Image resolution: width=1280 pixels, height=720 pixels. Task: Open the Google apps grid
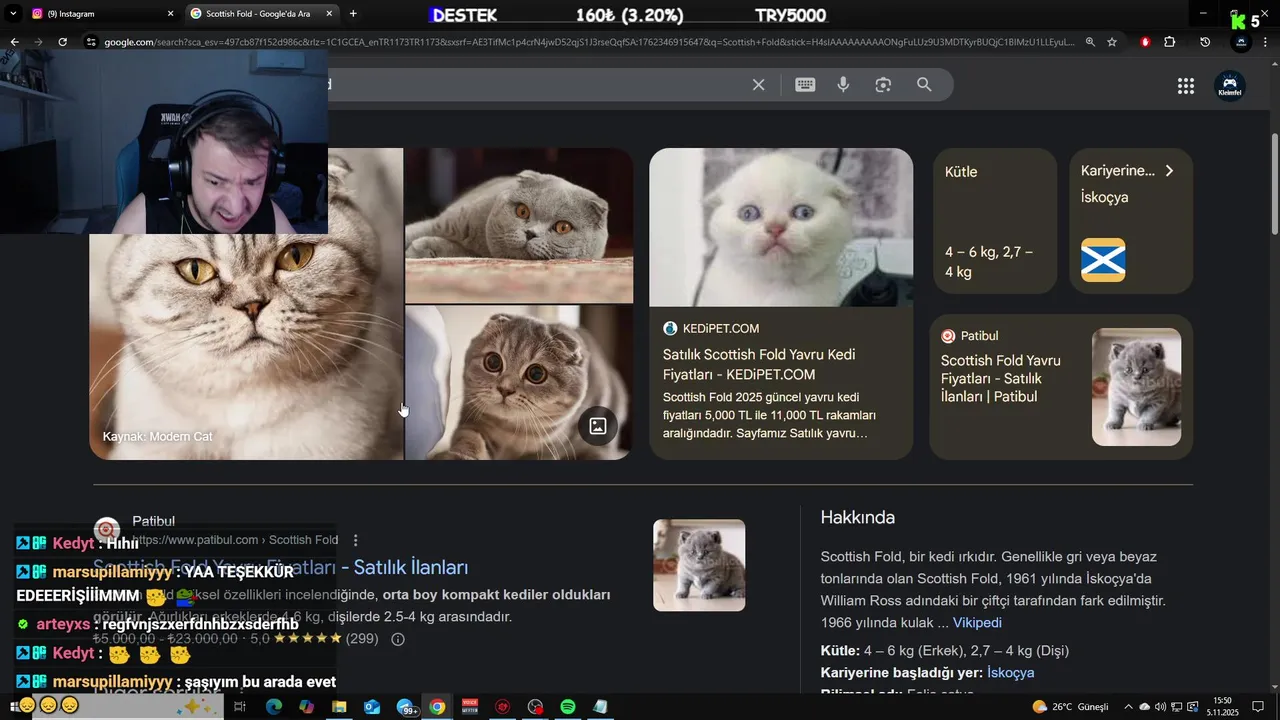1186,86
